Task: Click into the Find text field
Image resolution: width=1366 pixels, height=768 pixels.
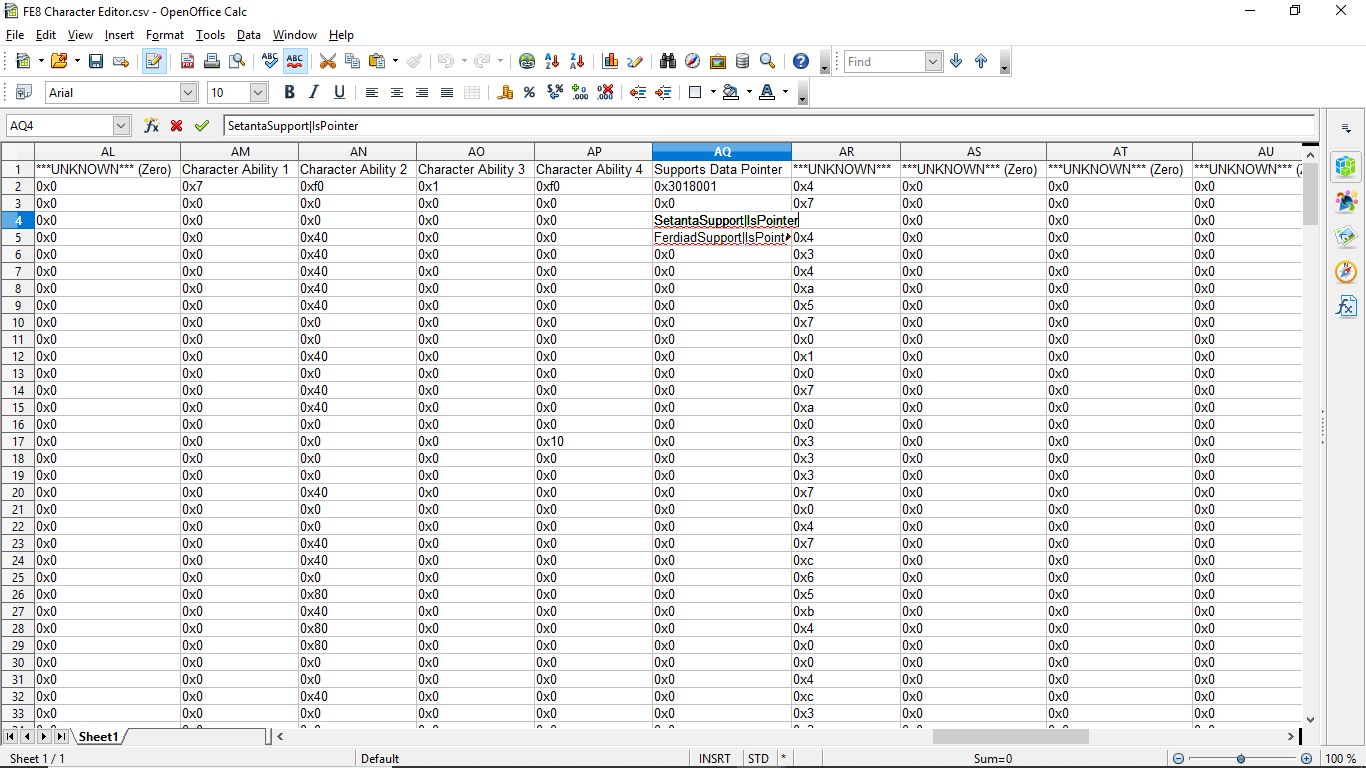Action: click(x=884, y=62)
